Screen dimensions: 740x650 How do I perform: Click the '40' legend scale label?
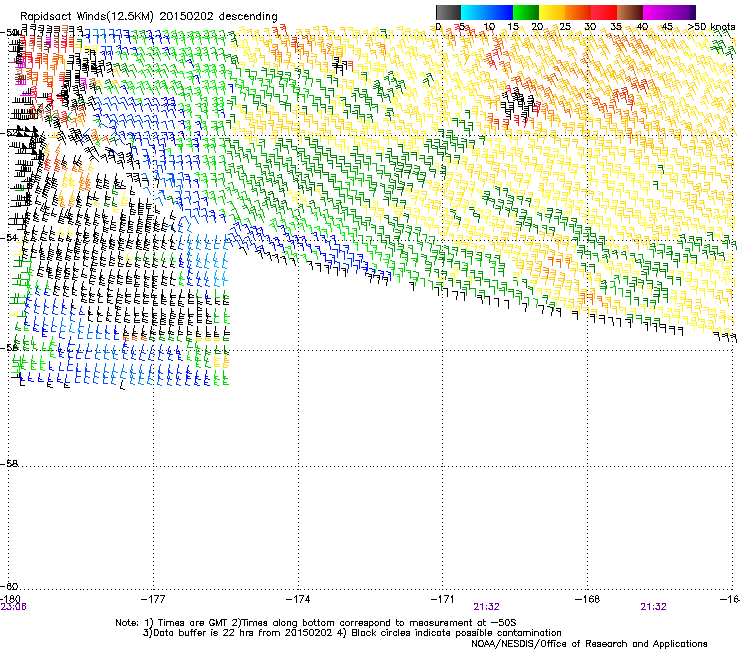[642, 27]
